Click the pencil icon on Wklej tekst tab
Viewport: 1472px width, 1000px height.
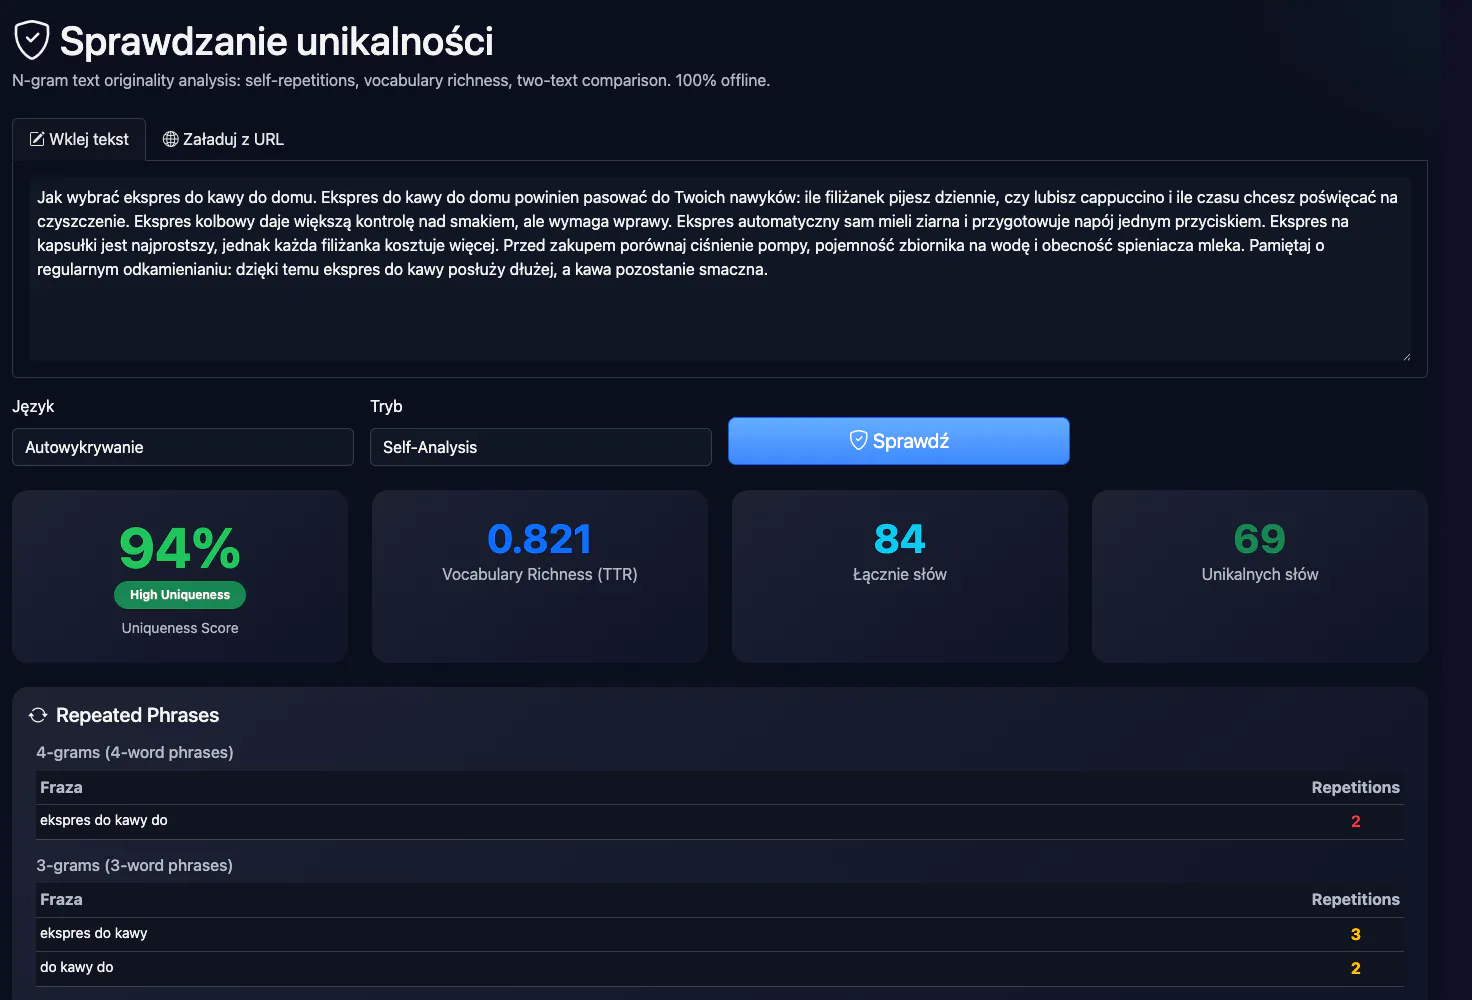pos(37,139)
